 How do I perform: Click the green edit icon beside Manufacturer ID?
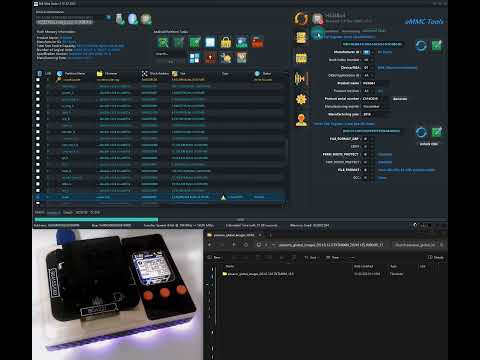[x=437, y=45]
